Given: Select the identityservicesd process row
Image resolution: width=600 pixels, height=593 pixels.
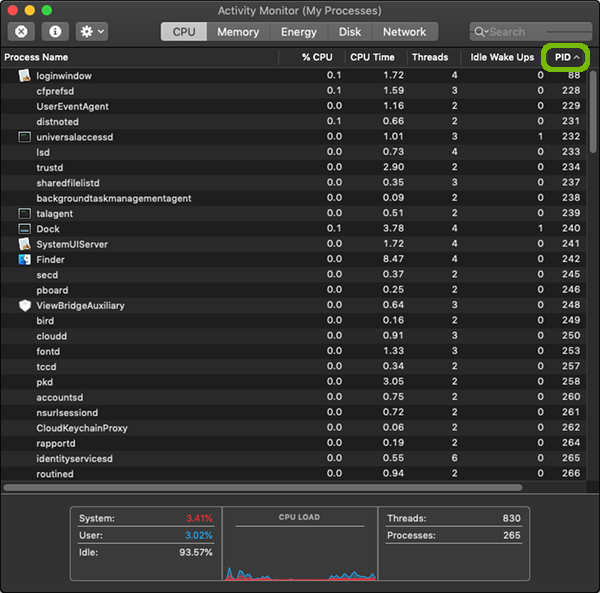Looking at the screenshot, I should (293, 458).
